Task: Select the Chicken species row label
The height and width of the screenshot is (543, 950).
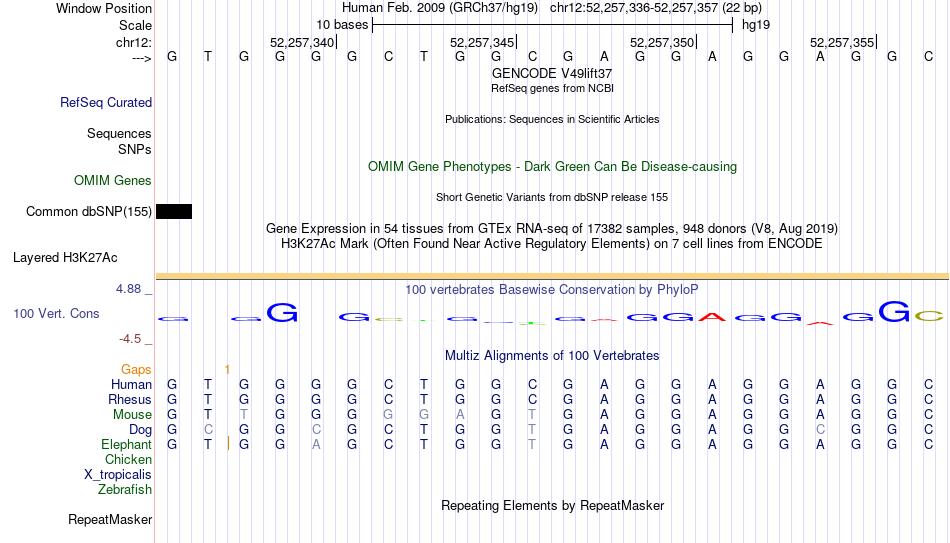Action: 128,459
